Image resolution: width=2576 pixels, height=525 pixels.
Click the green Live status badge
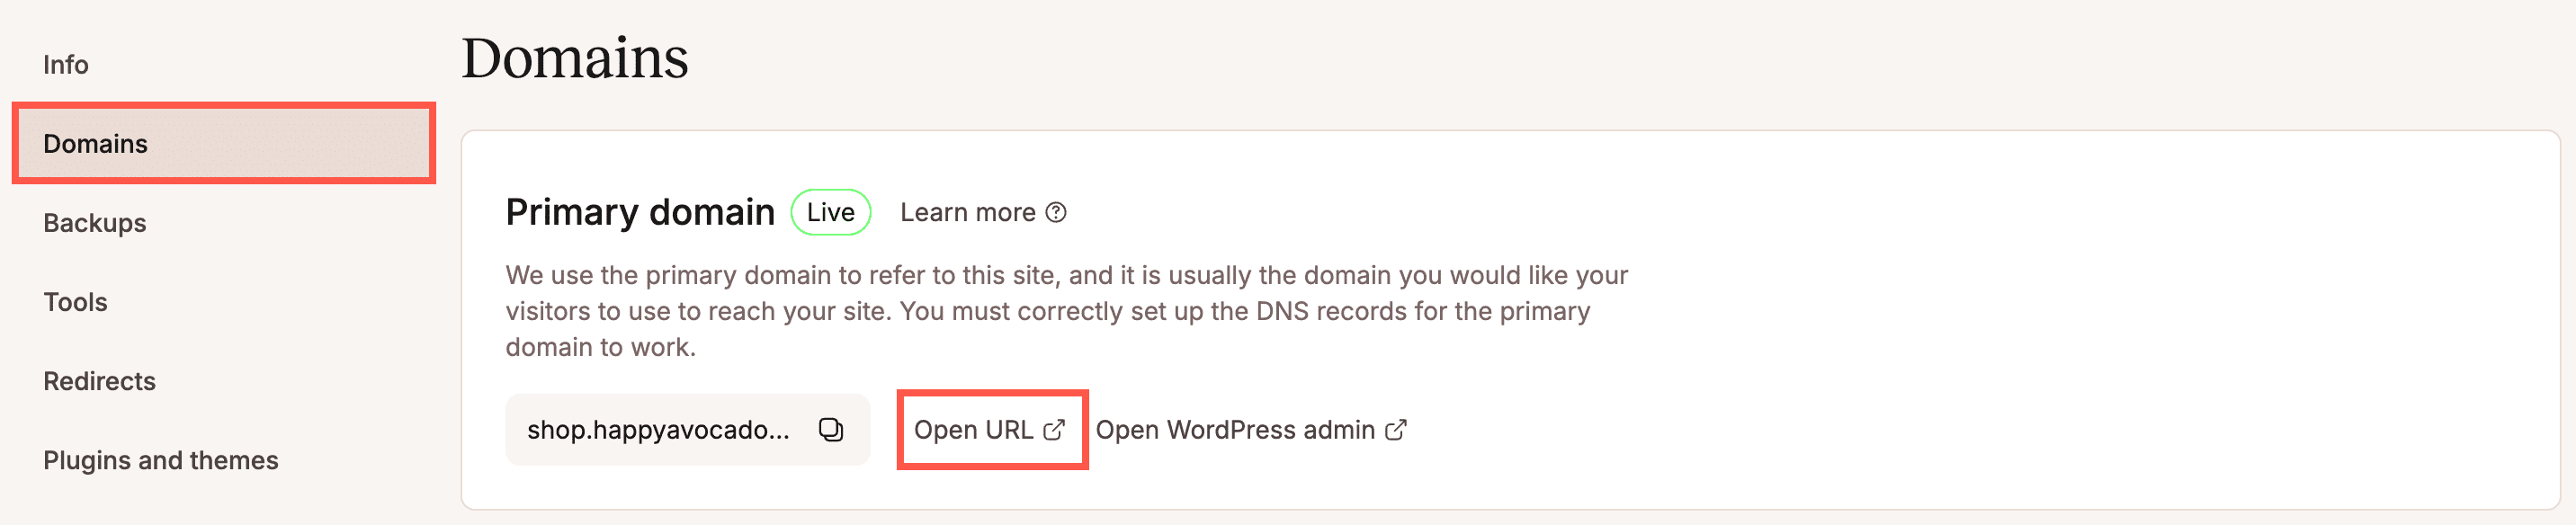(x=830, y=213)
